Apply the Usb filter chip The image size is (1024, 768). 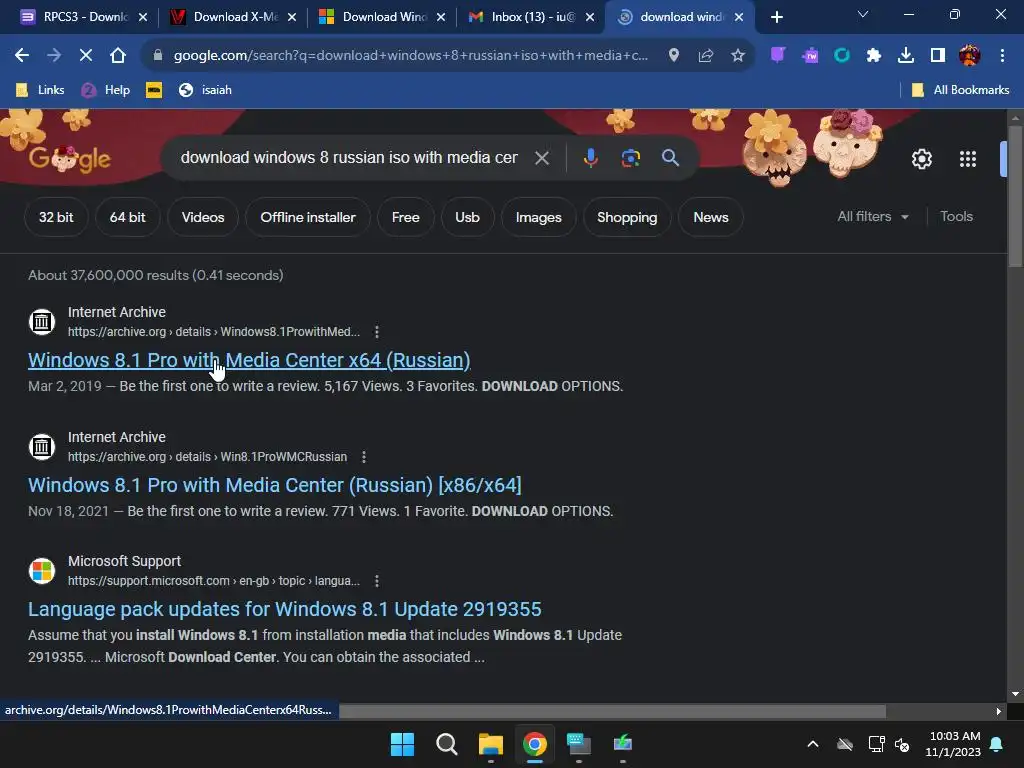click(x=467, y=217)
